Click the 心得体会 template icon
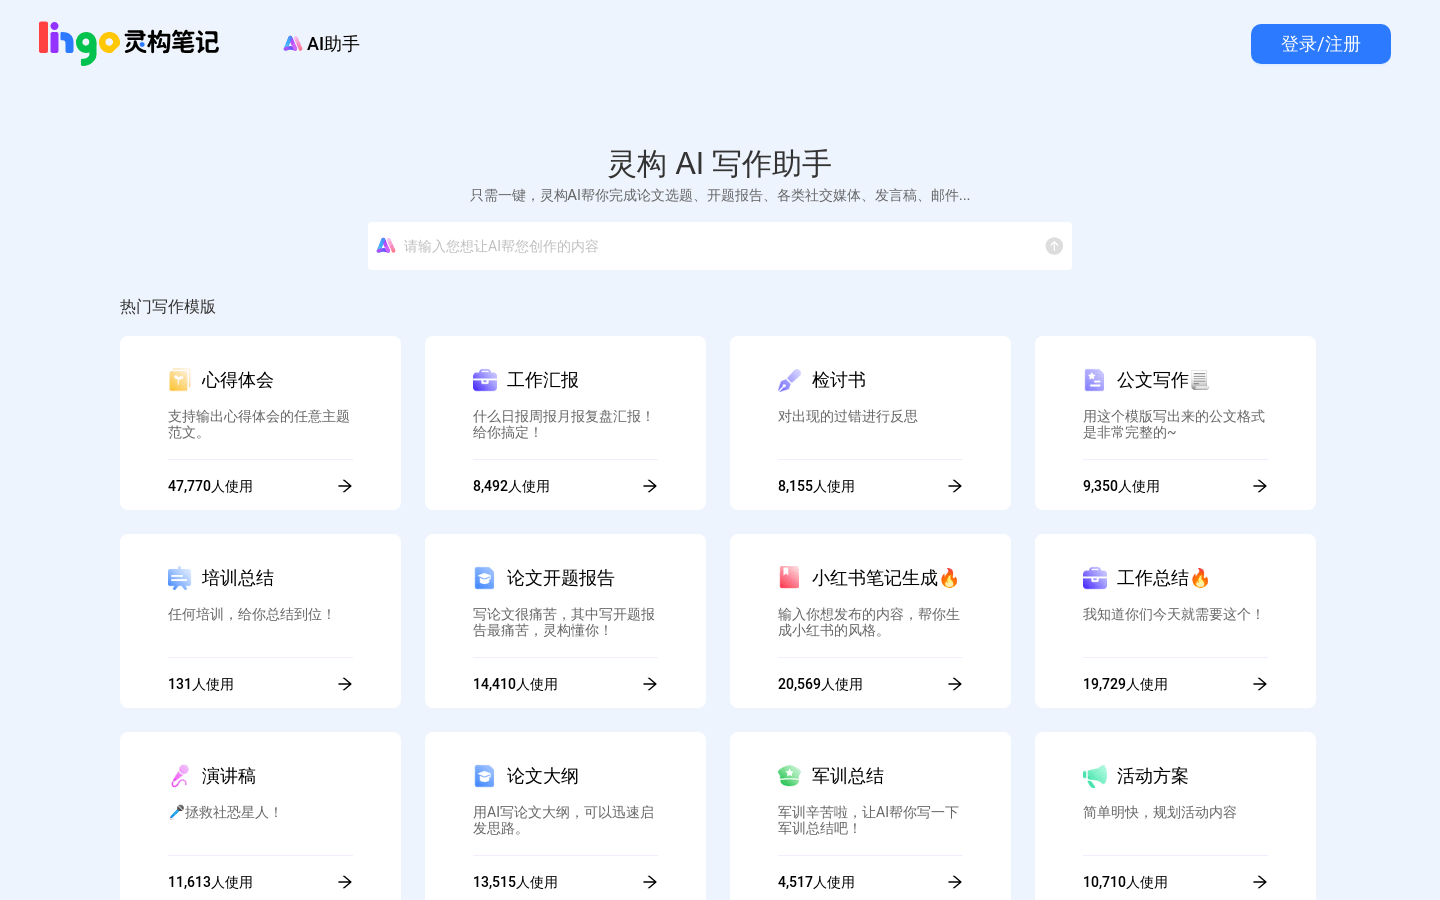The image size is (1440, 900). tap(179, 380)
